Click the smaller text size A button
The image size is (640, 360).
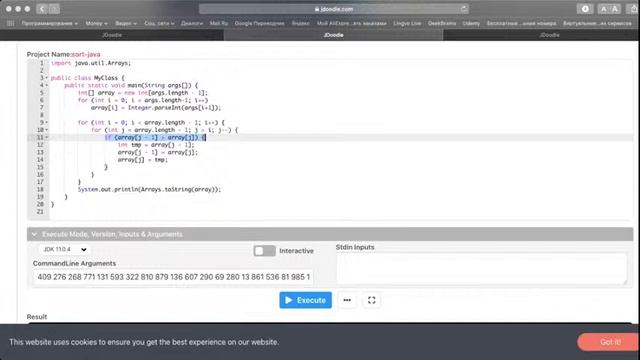[x=604, y=9]
